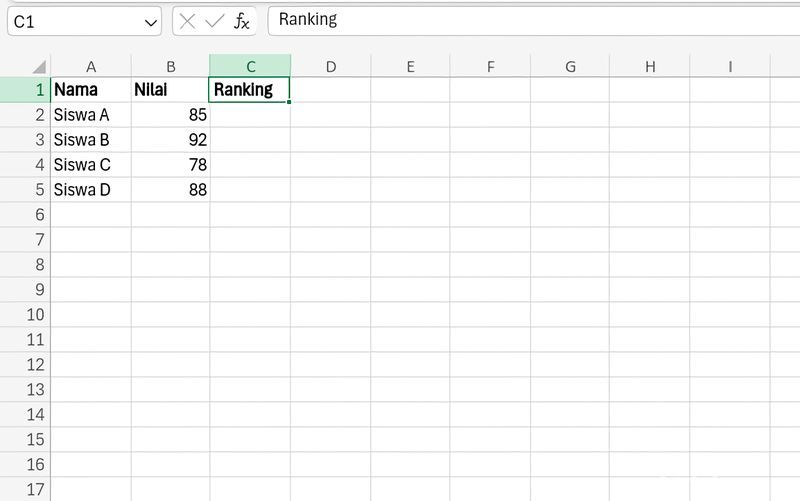Image resolution: width=800 pixels, height=501 pixels.
Task: Select the cell with value 78
Action: tap(170, 165)
